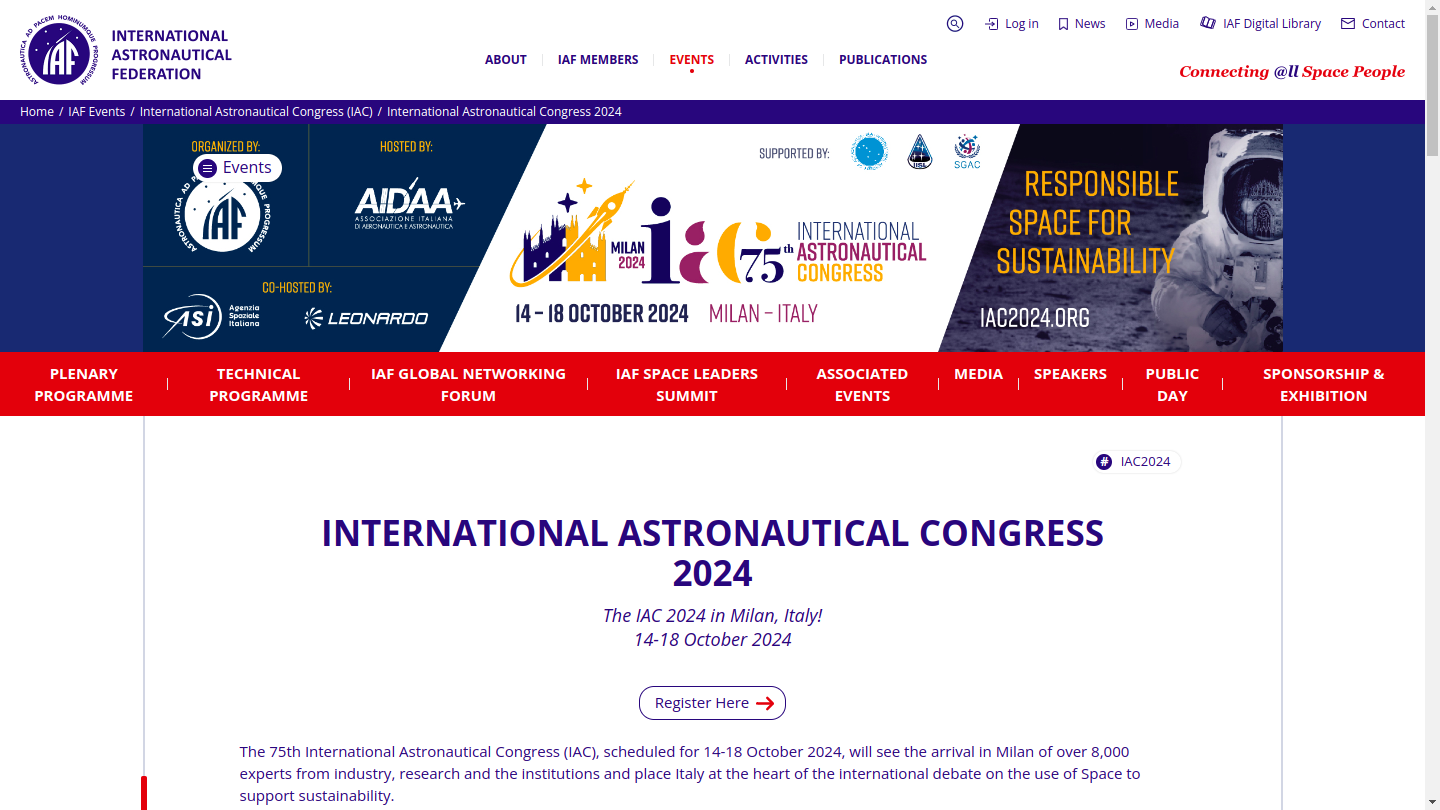The height and width of the screenshot is (810, 1440).
Task: Click the page vertical scrollbar
Action: point(1432,400)
